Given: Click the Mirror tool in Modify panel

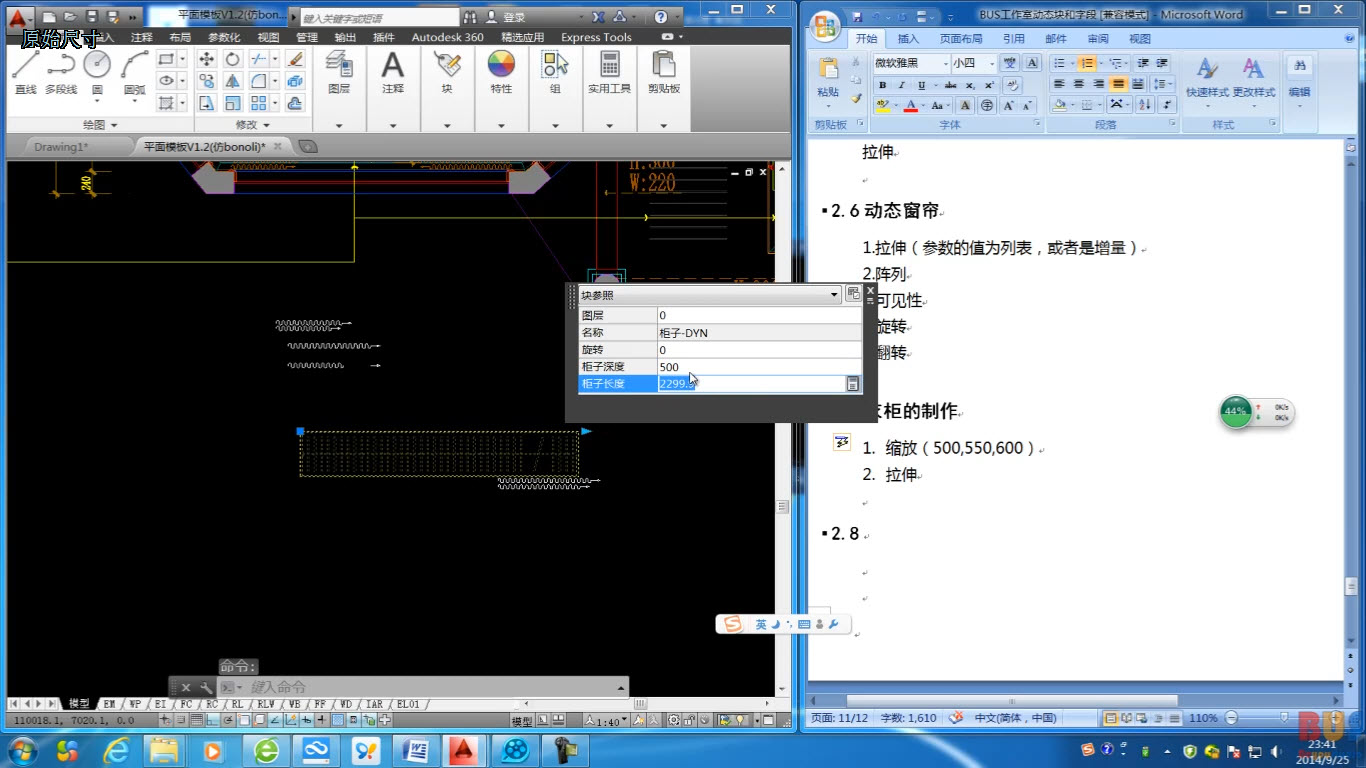Looking at the screenshot, I should click(232, 81).
